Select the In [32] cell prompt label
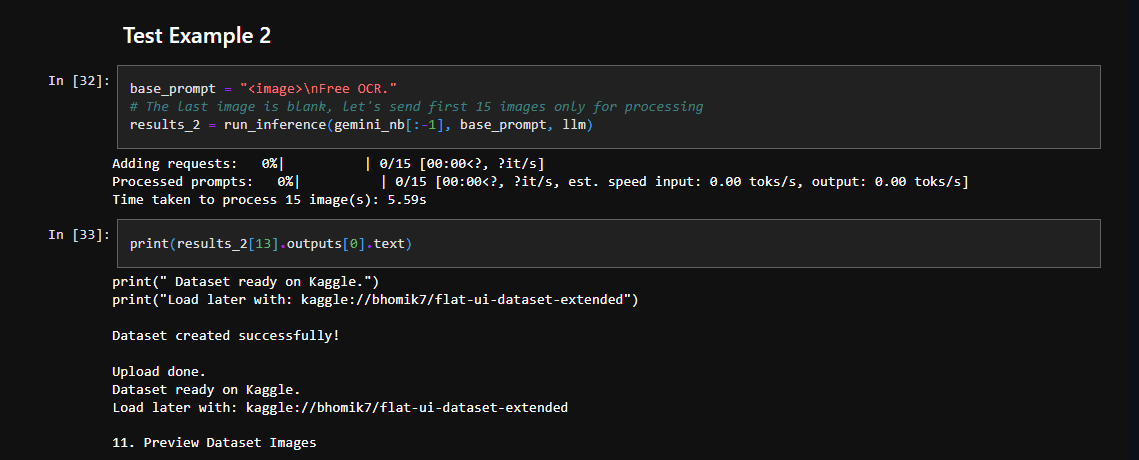1139x460 pixels. tap(79, 80)
